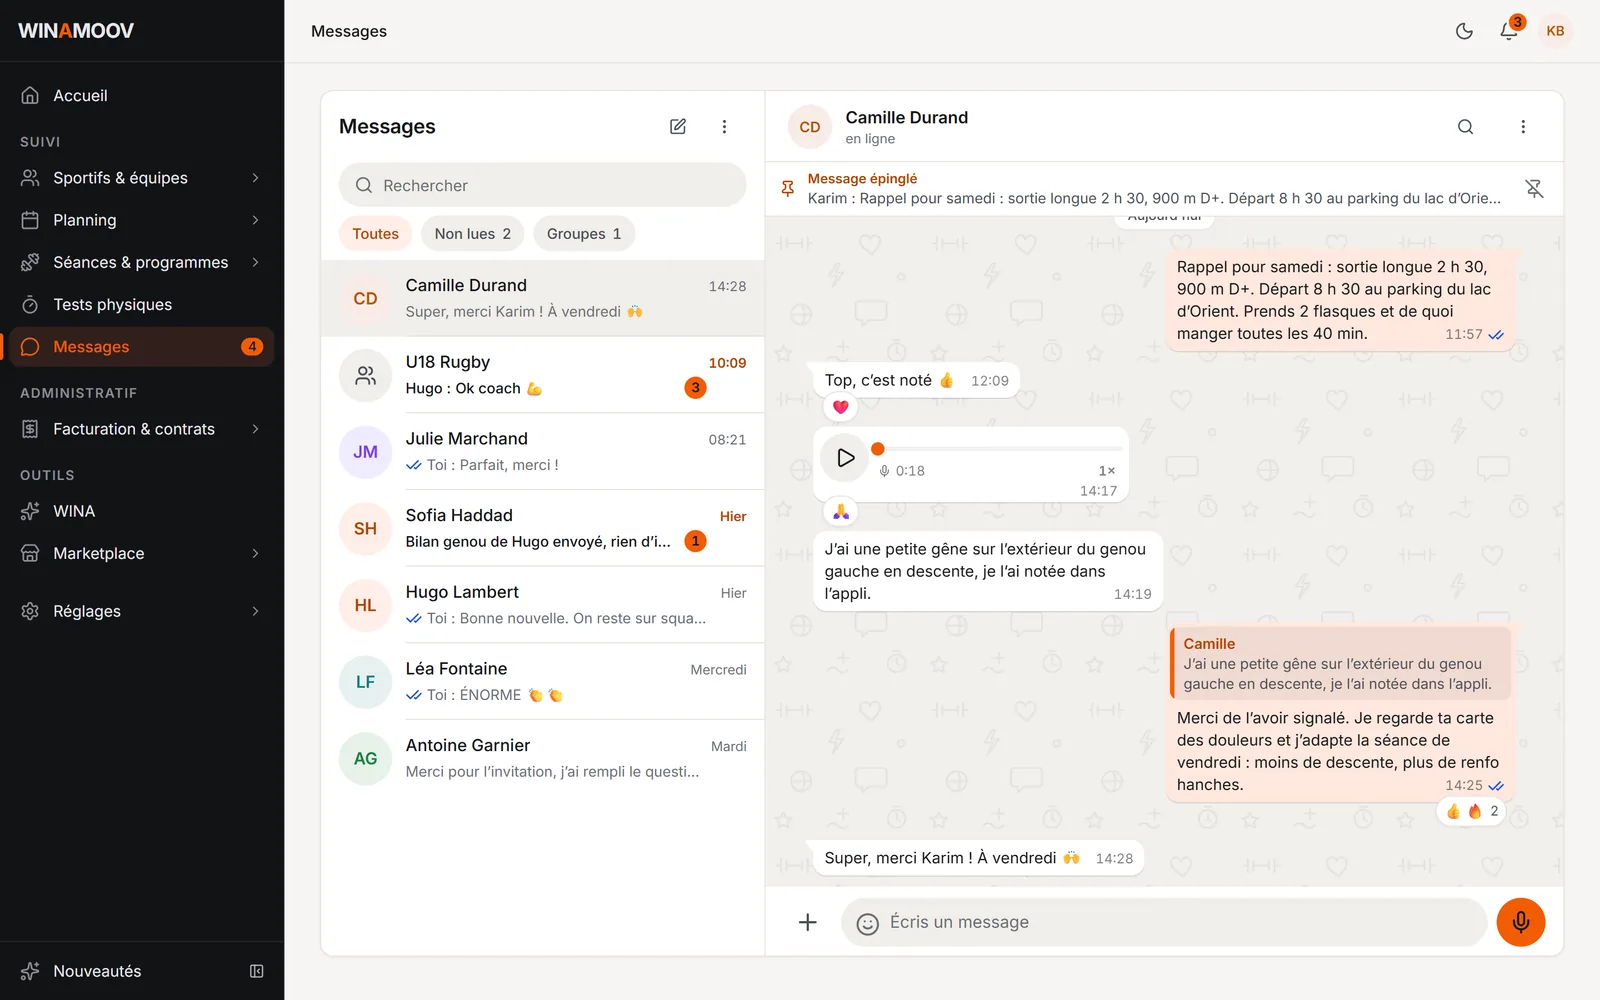Compose a new message with the pencil icon
The image size is (1600, 1000).
point(678,126)
